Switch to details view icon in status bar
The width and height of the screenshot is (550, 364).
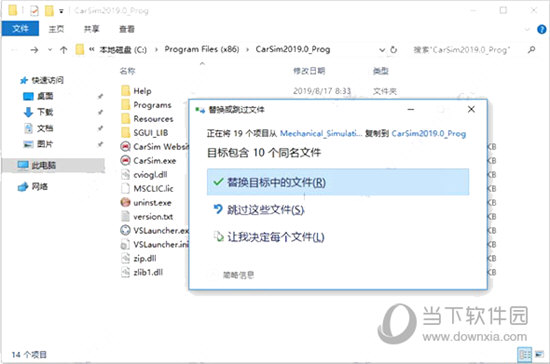point(524,355)
